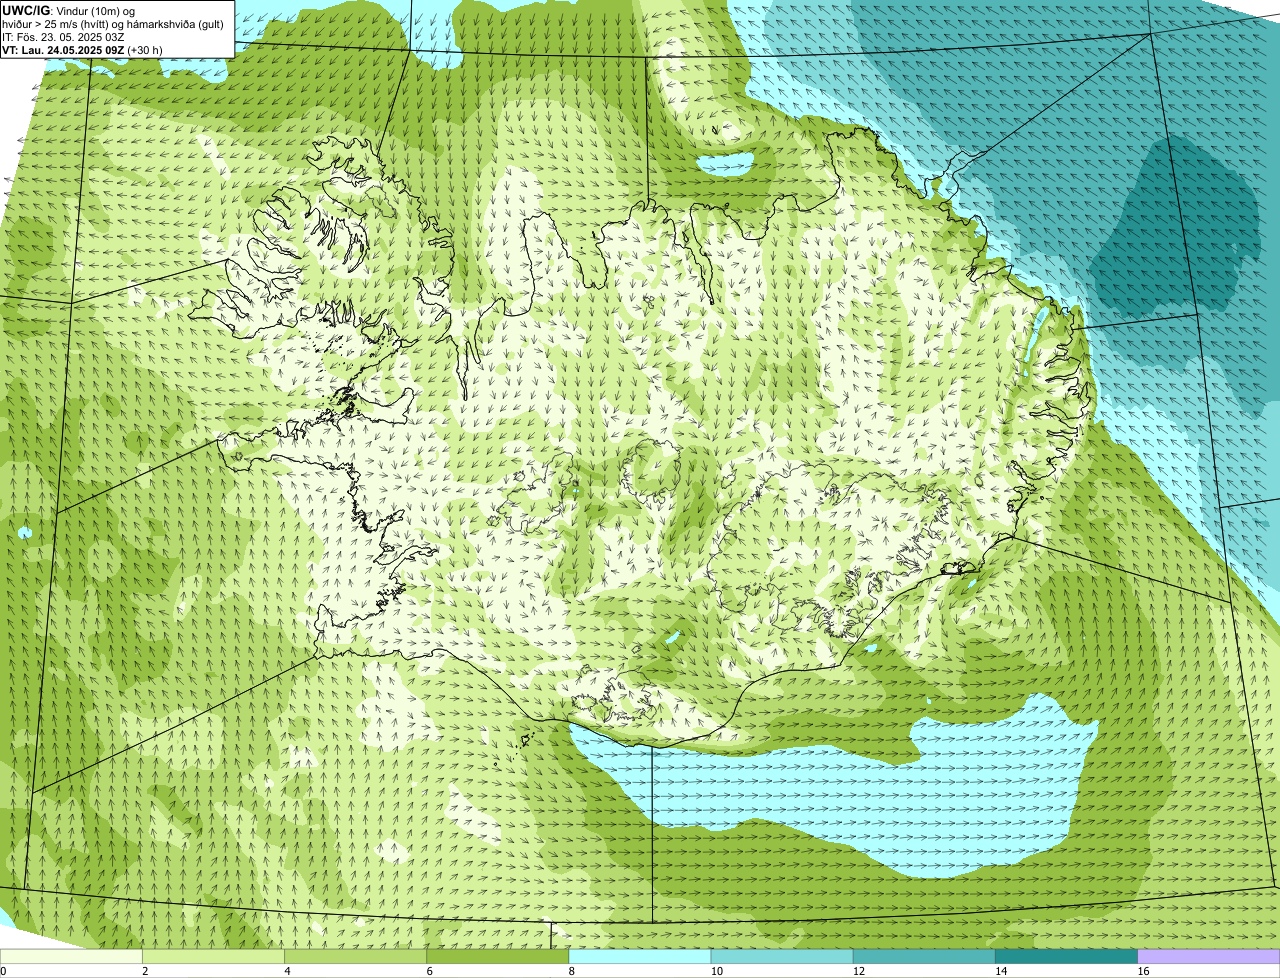Click the light green 2–4 m/s legend swatch
Image resolution: width=1280 pixels, height=978 pixels.
tap(213, 956)
